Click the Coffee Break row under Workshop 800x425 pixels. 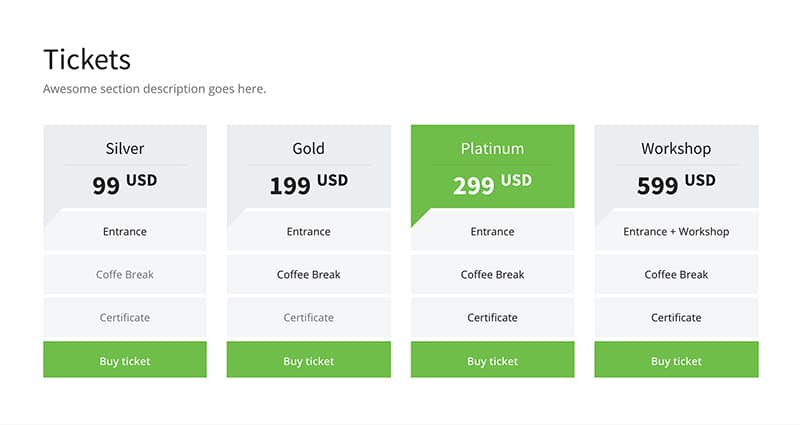[676, 274]
